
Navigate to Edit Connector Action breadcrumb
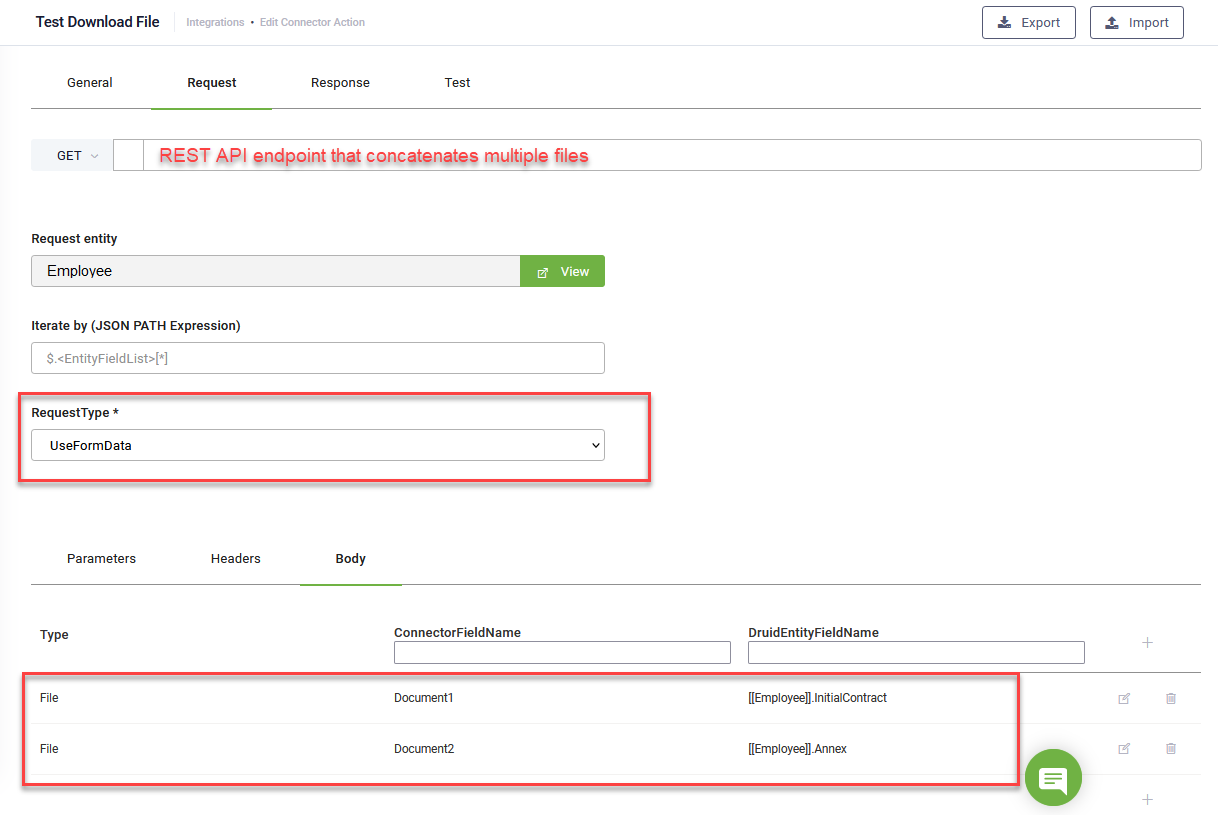312,22
